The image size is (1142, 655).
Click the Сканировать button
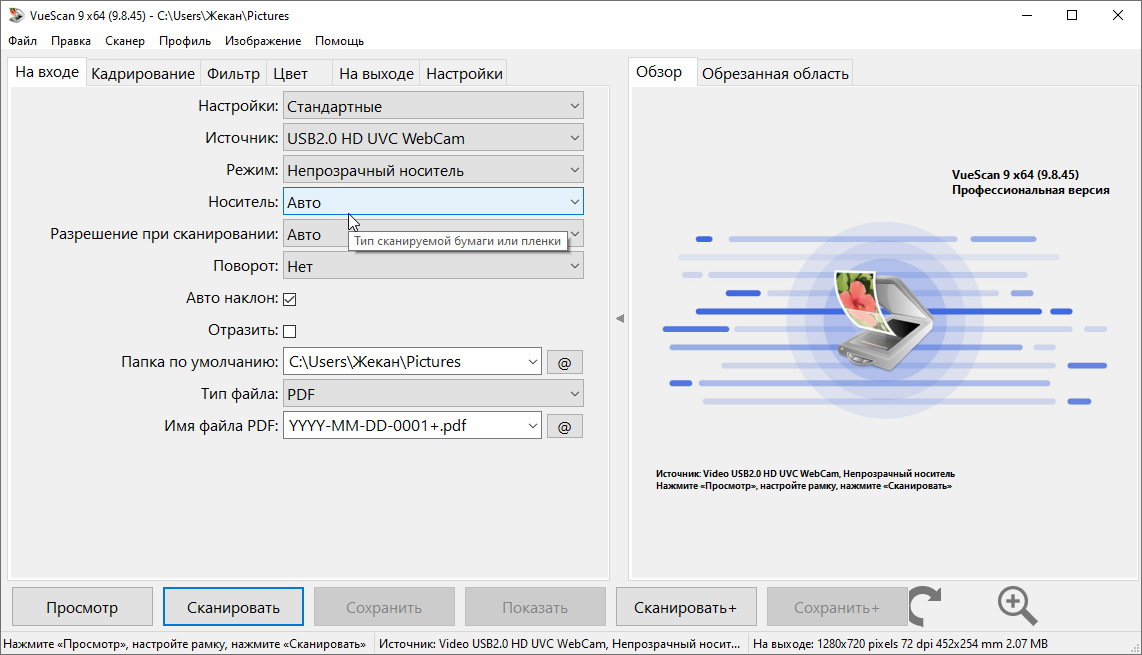[x=233, y=607]
